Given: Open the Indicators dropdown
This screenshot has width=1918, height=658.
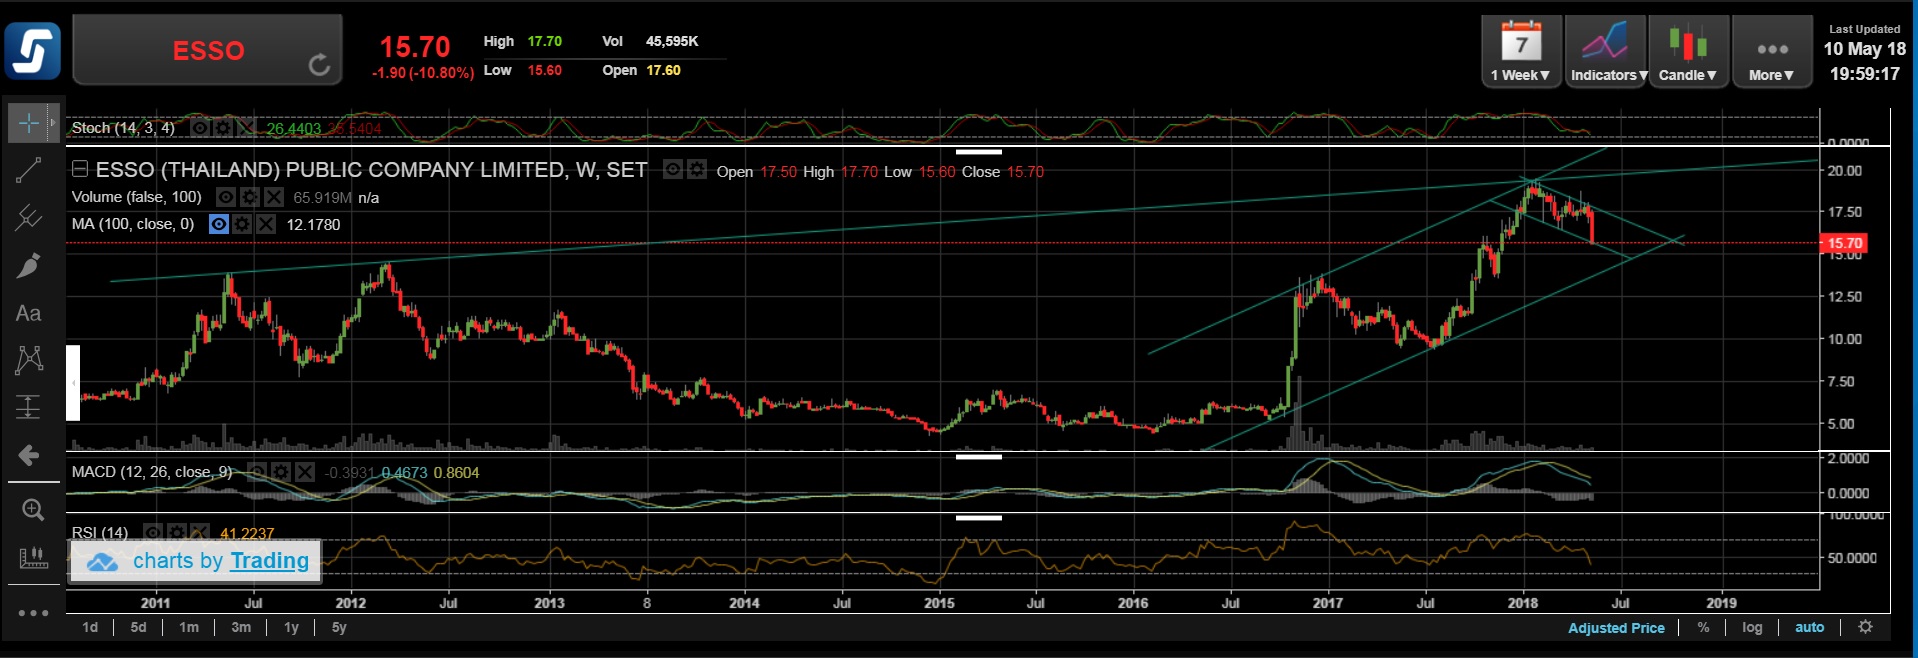Looking at the screenshot, I should pos(1605,52).
